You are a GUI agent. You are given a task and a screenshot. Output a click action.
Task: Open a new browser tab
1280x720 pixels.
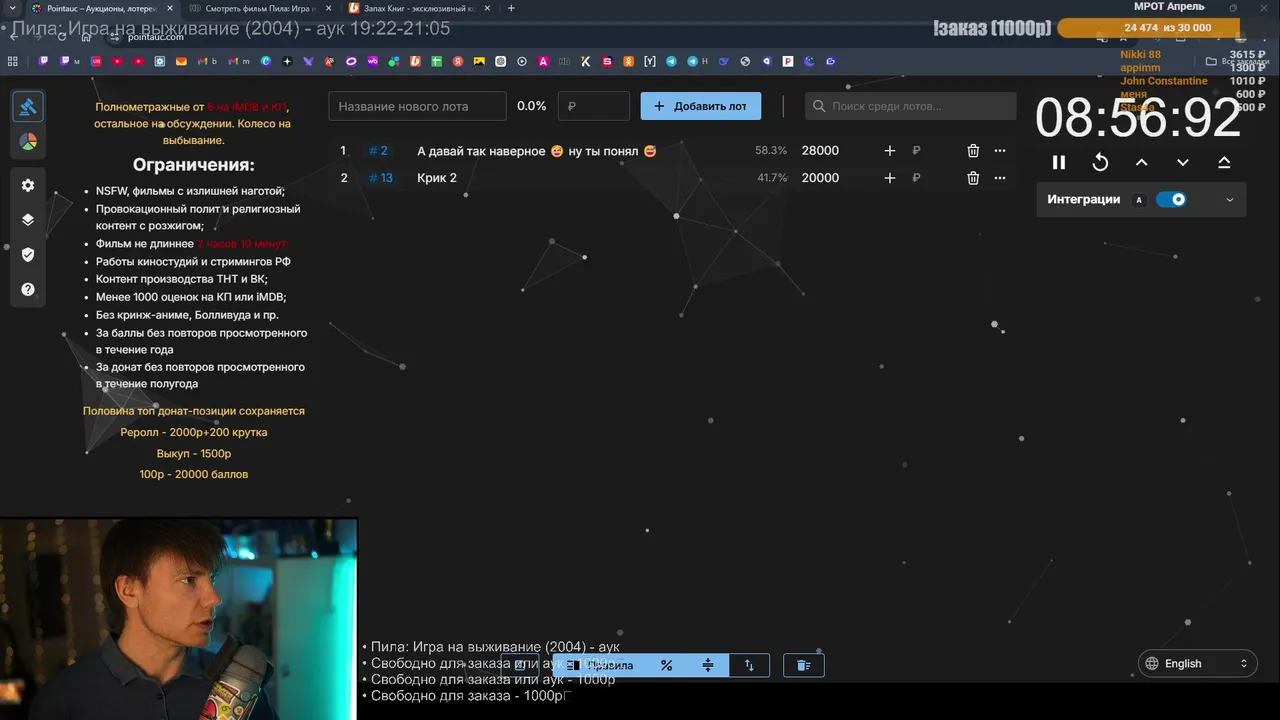[x=511, y=8]
